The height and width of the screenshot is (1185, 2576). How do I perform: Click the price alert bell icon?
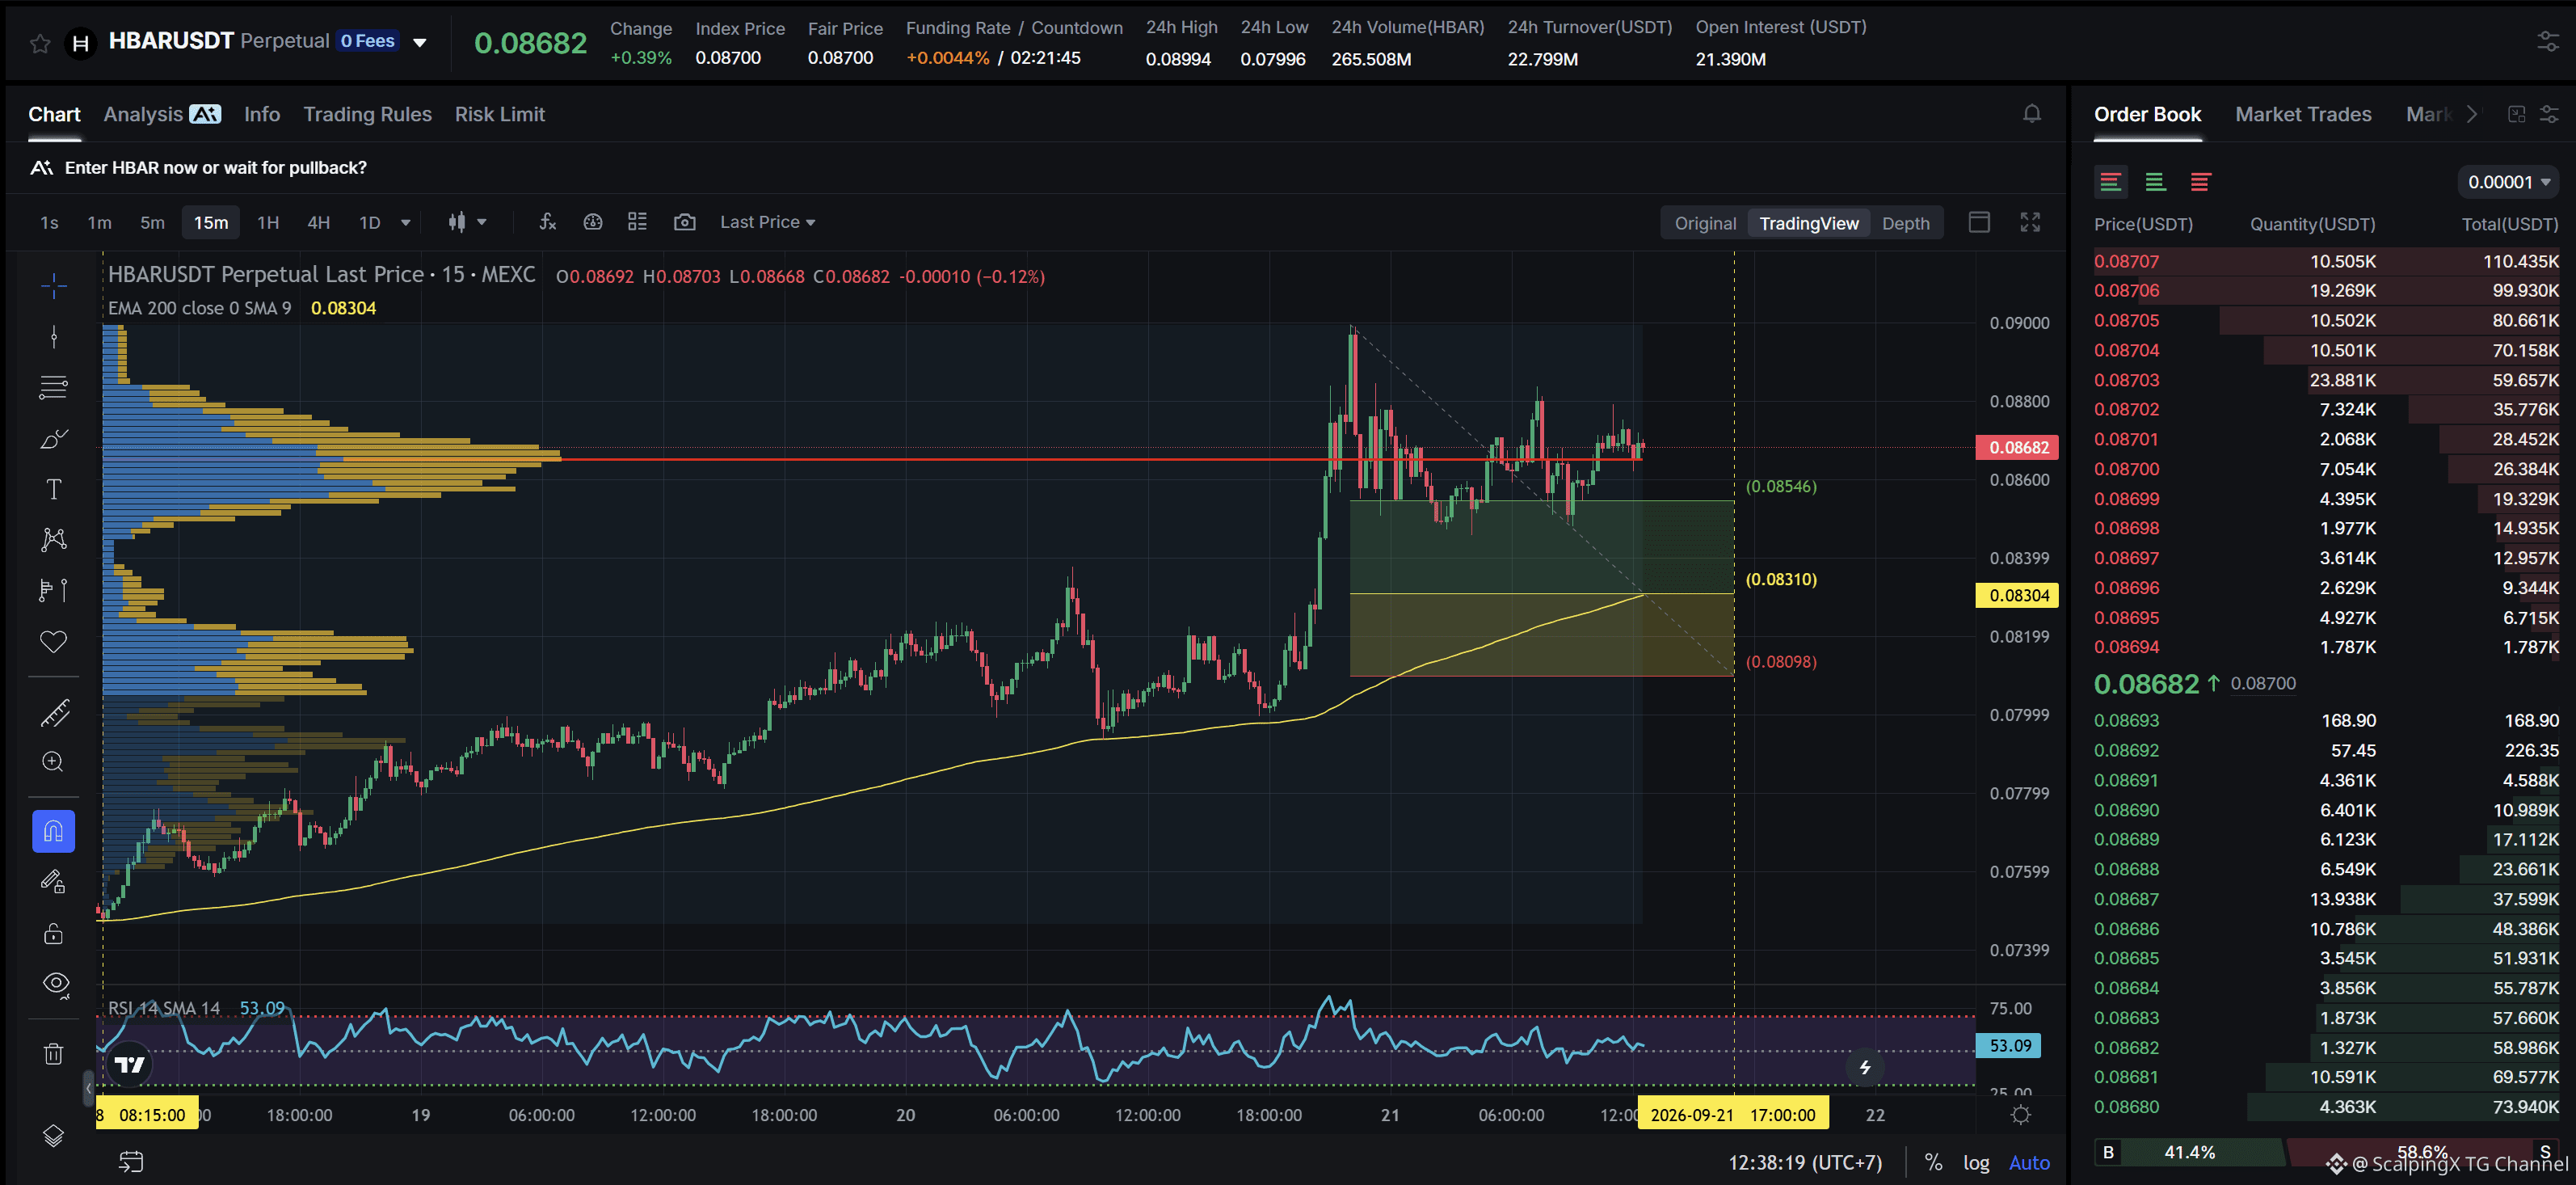pyautogui.click(x=2031, y=114)
